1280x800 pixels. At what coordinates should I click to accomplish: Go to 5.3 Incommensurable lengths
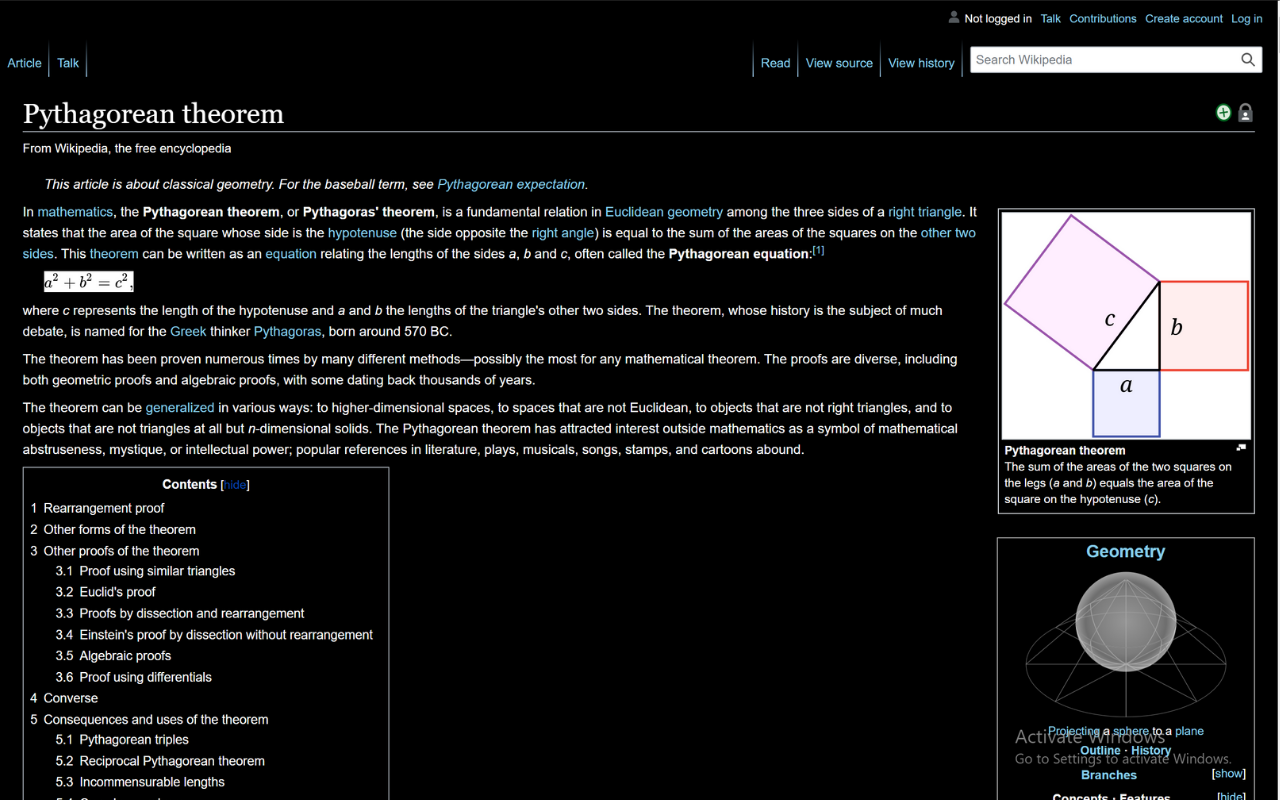point(140,782)
